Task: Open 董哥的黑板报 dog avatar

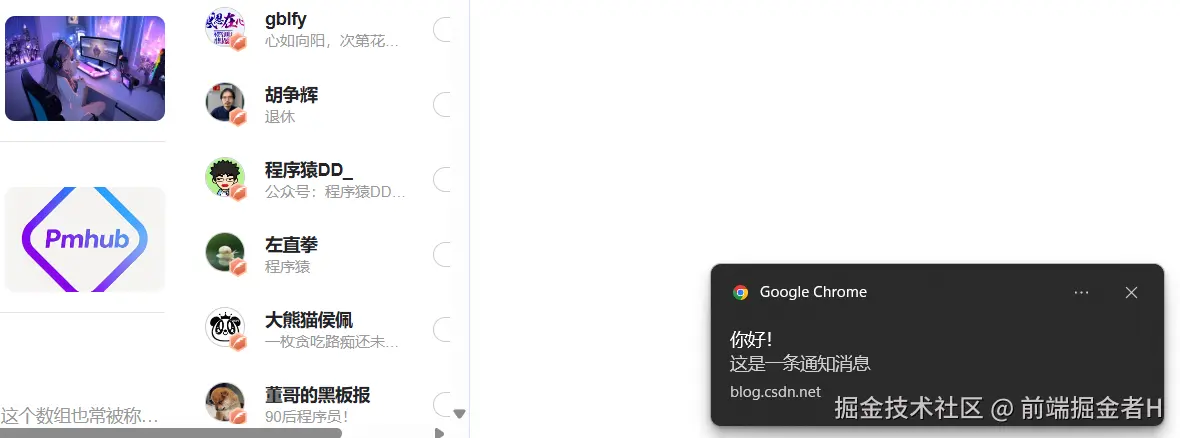Action: [x=225, y=403]
